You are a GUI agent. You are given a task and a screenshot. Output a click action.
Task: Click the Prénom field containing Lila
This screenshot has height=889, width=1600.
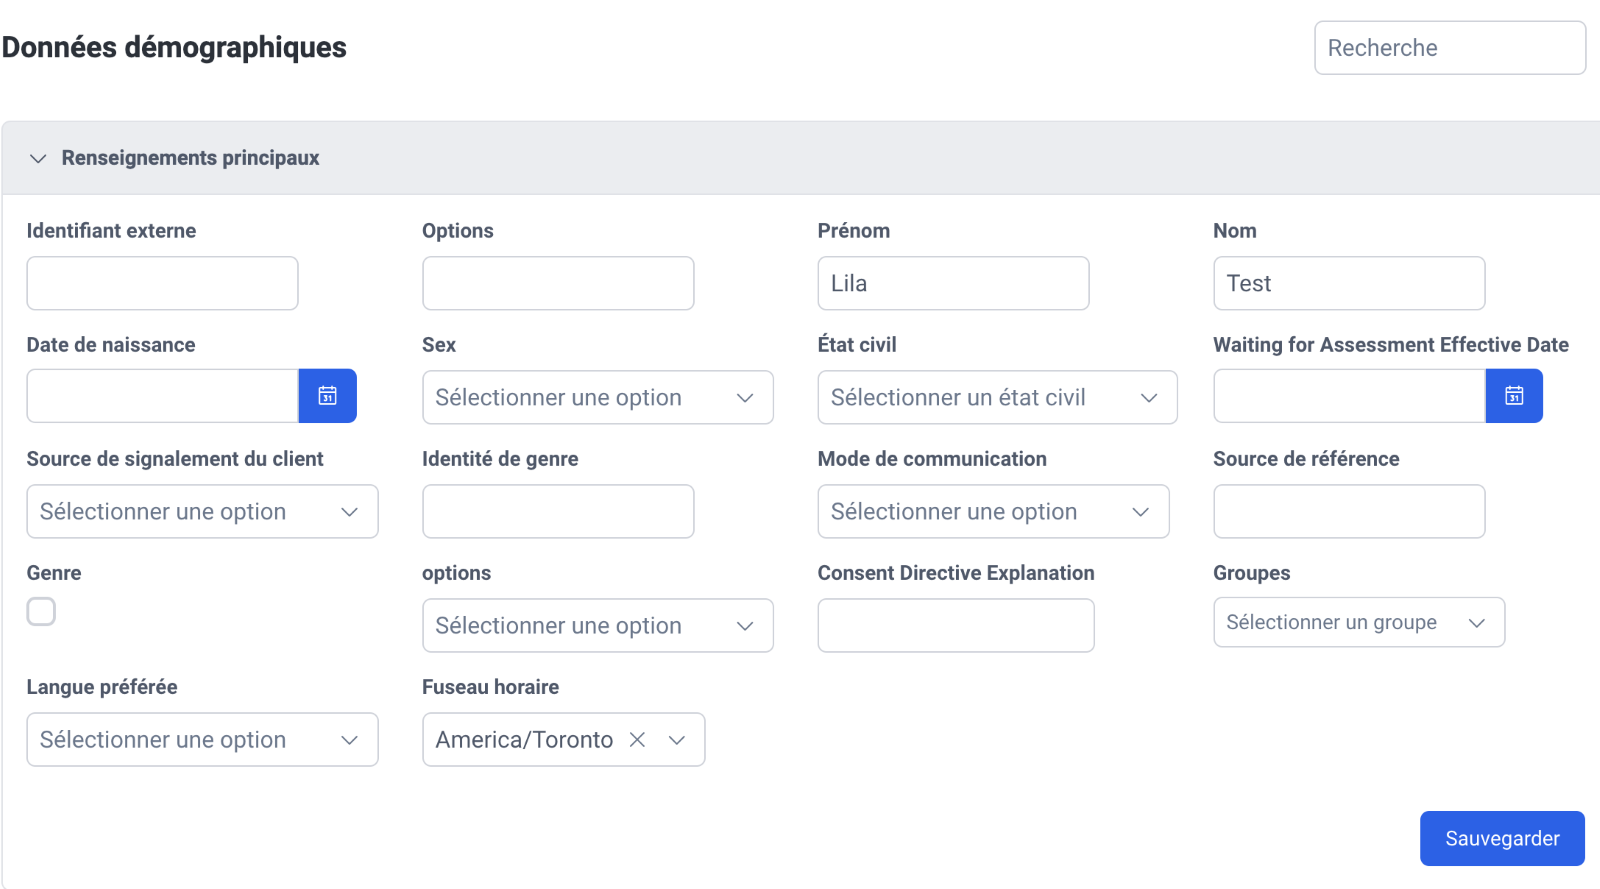pyautogui.click(x=953, y=283)
